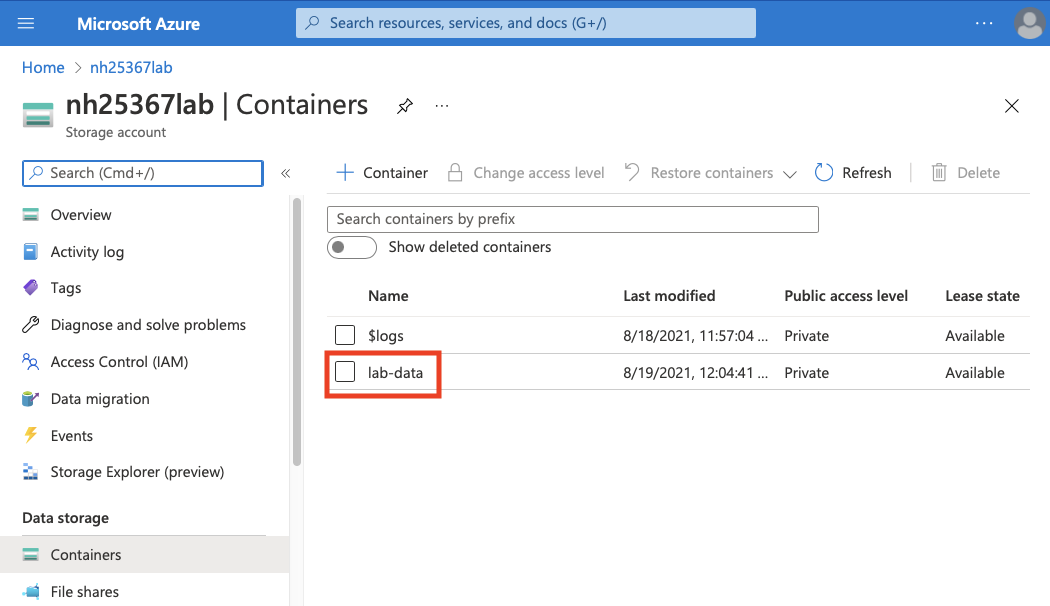1050x606 pixels.
Task: Click Diagnose and solve problems wrench icon
Action: point(32,325)
